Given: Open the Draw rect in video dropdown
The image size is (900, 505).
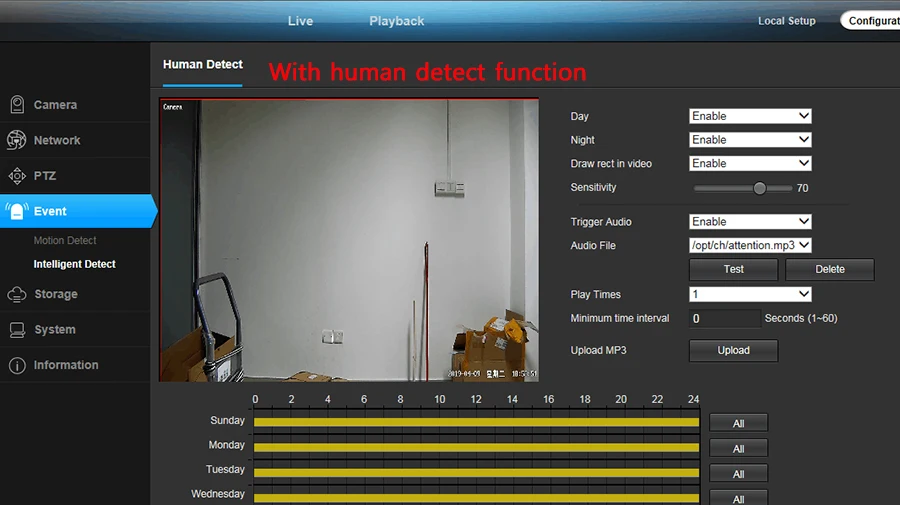Looking at the screenshot, I should (750, 163).
